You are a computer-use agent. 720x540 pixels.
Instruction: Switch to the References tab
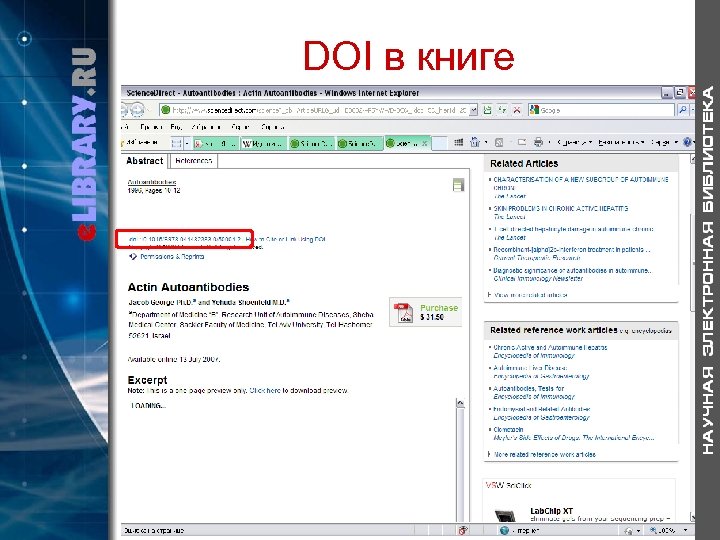[193, 161]
